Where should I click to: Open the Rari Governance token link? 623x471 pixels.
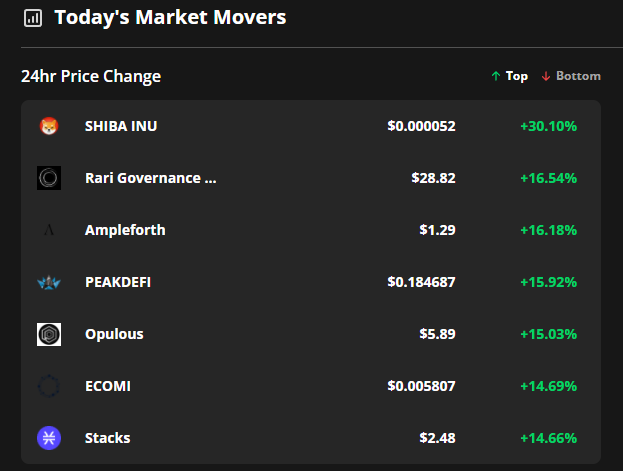pos(150,178)
